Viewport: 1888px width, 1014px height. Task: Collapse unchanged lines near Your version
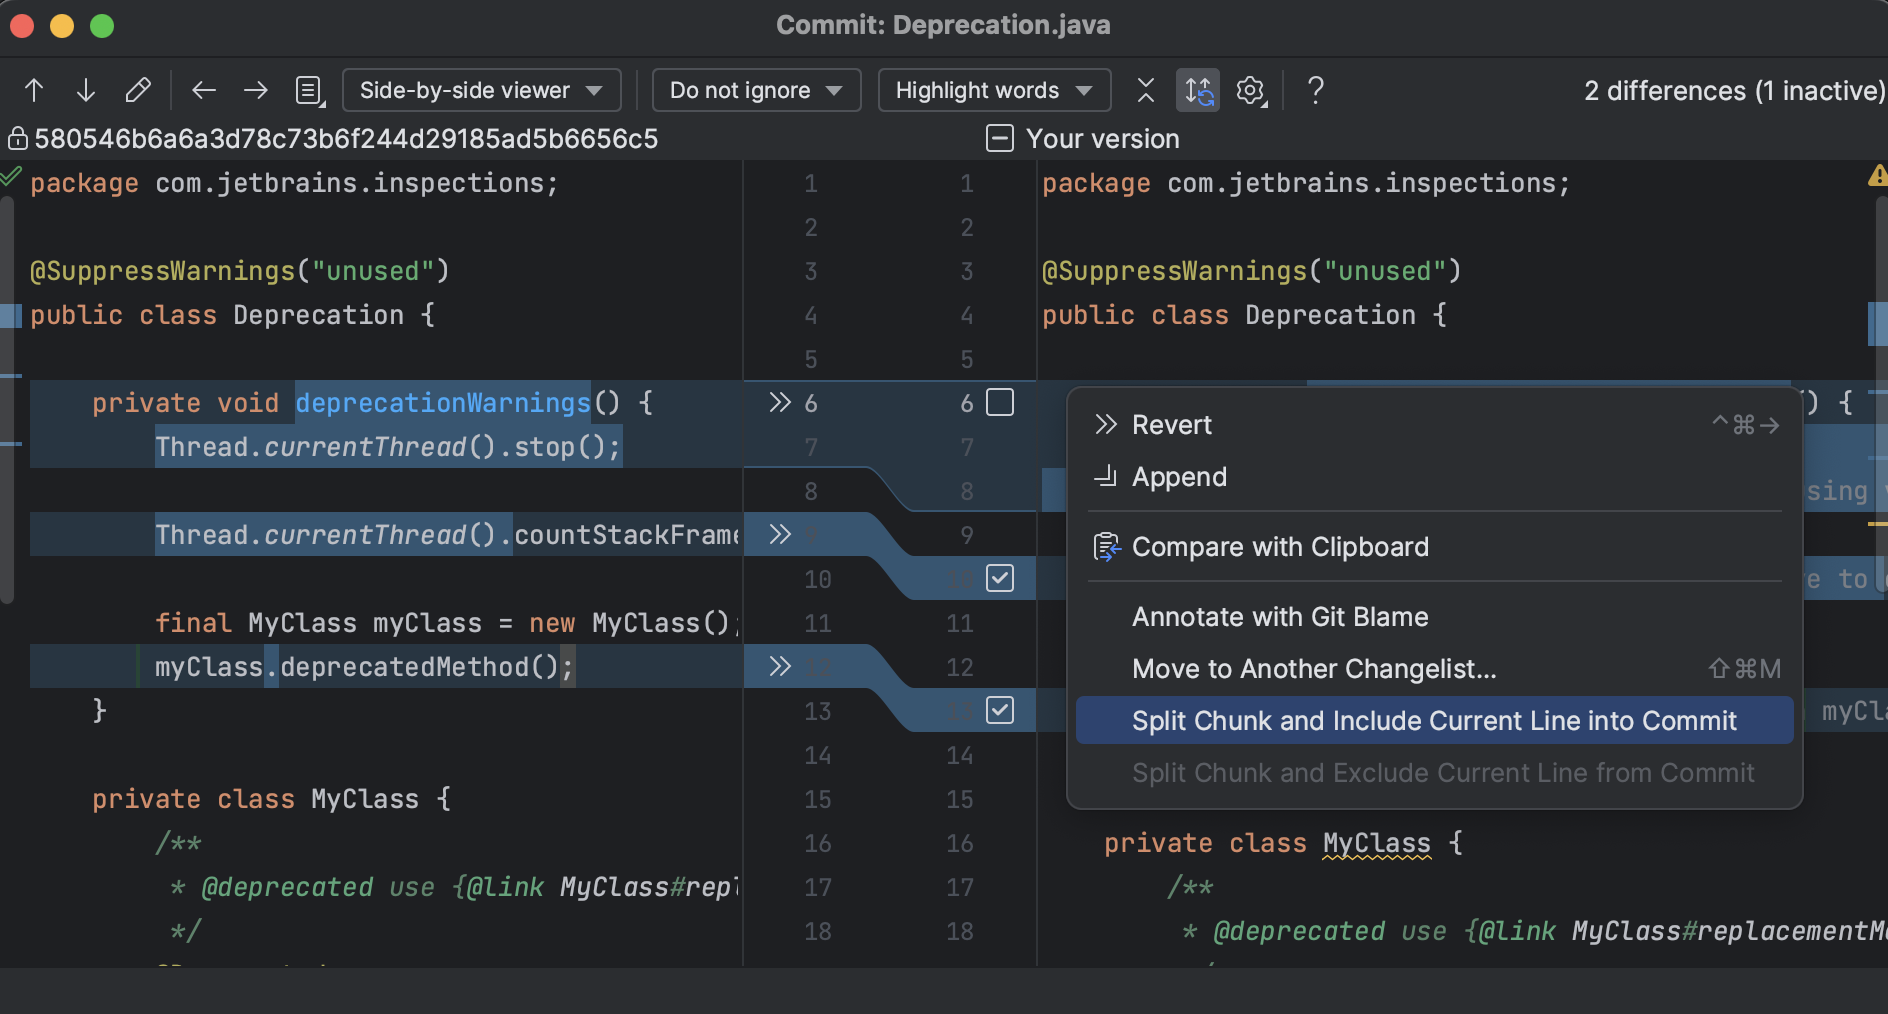(999, 138)
